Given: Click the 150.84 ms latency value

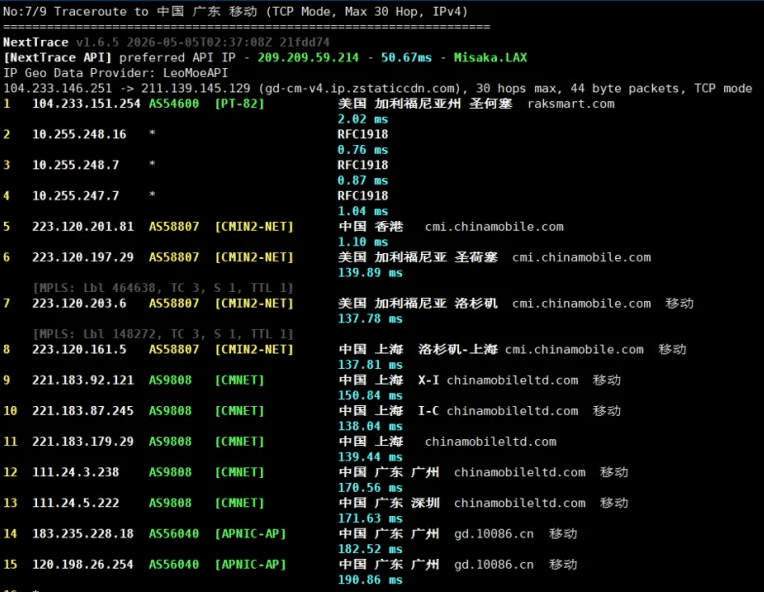Looking at the screenshot, I should (x=370, y=396).
